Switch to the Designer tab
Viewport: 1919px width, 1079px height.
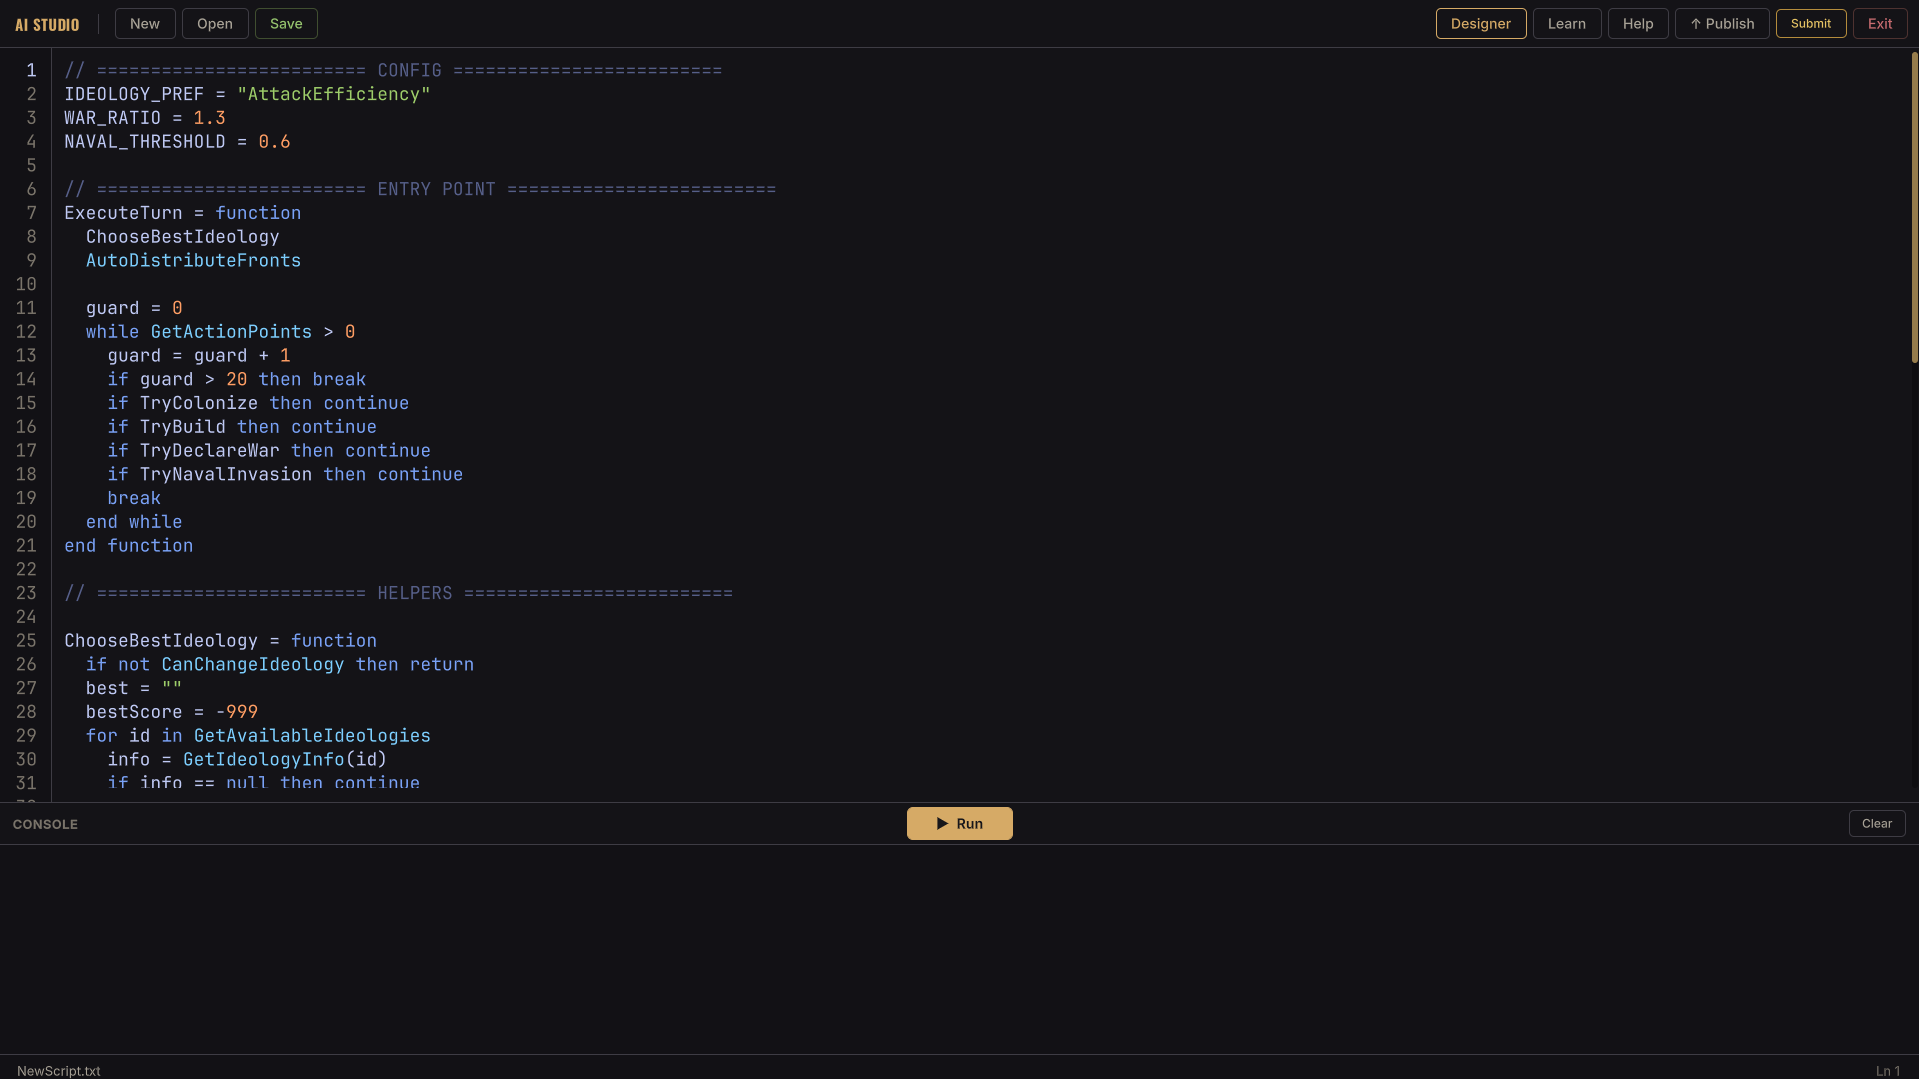[x=1481, y=24]
